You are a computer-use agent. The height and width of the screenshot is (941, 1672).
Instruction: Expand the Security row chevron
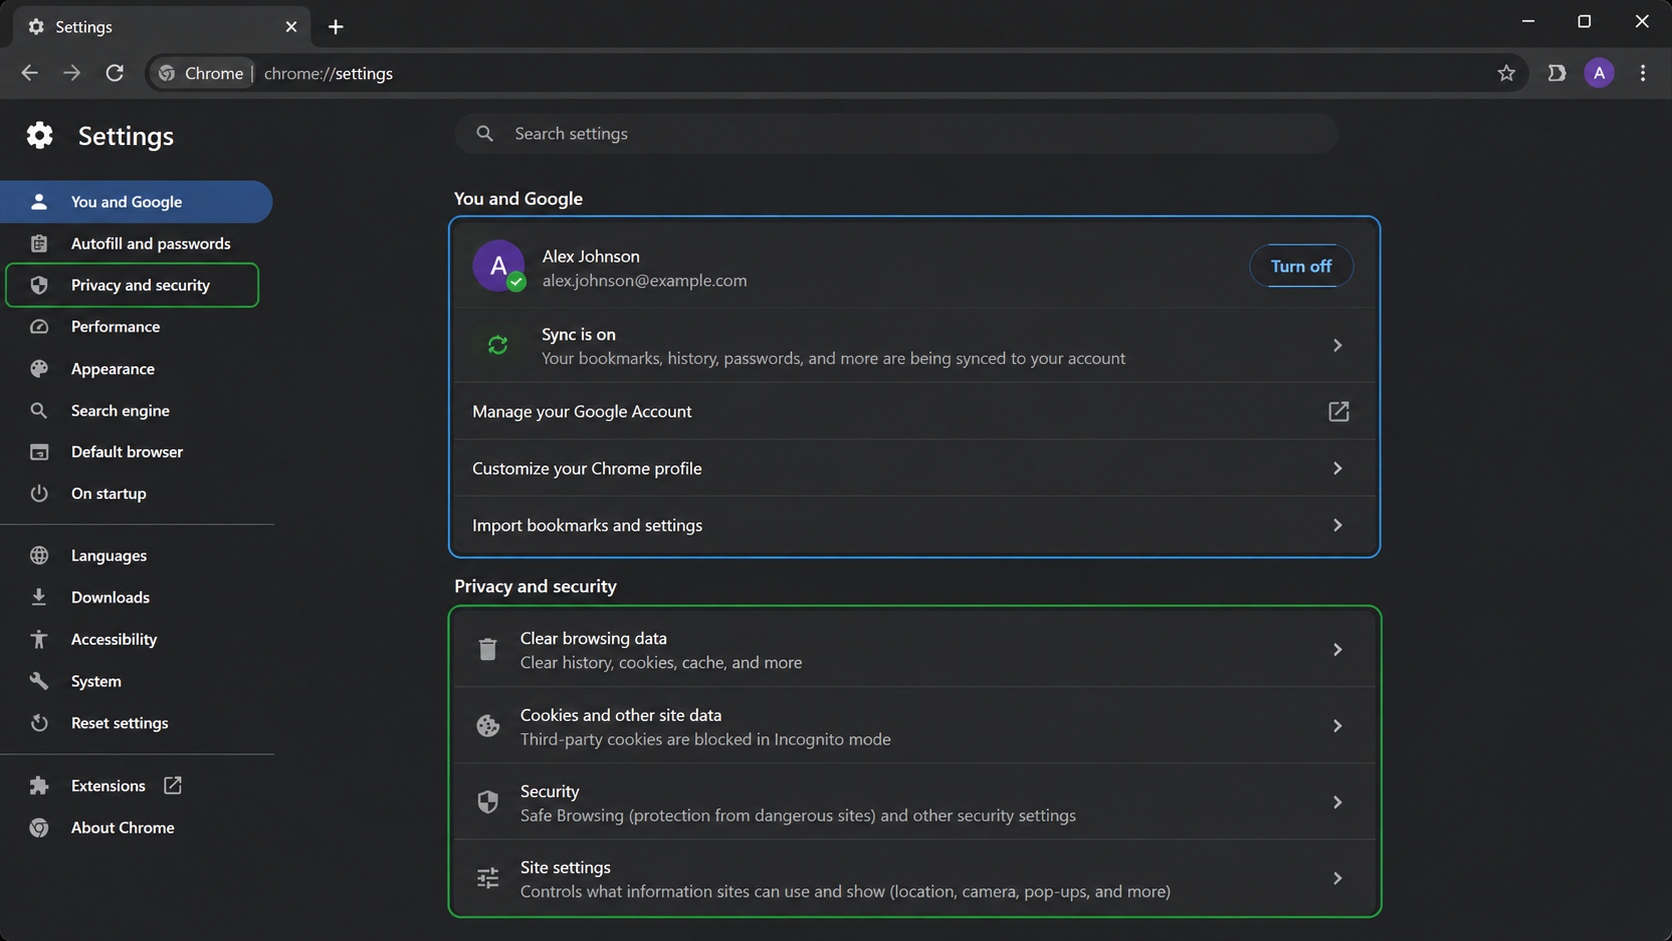[x=1337, y=802]
